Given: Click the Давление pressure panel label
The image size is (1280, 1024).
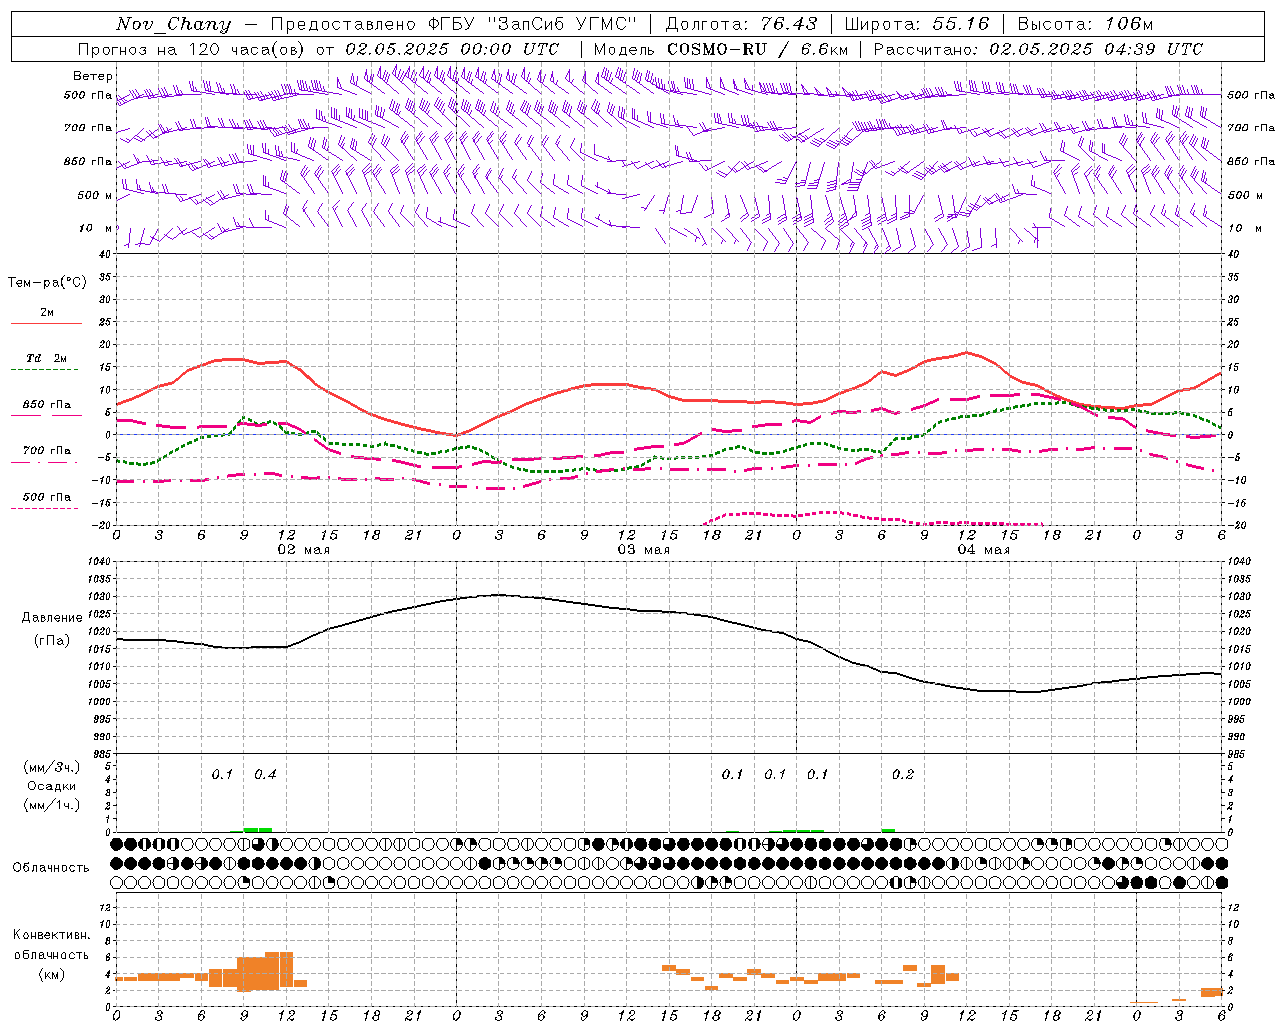Looking at the screenshot, I should pos(52,618).
